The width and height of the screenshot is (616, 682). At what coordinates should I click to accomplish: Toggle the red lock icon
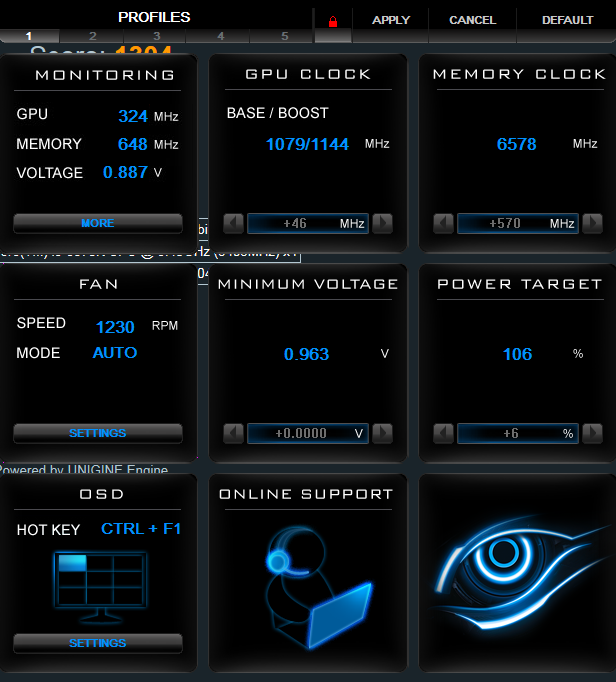pos(333,22)
